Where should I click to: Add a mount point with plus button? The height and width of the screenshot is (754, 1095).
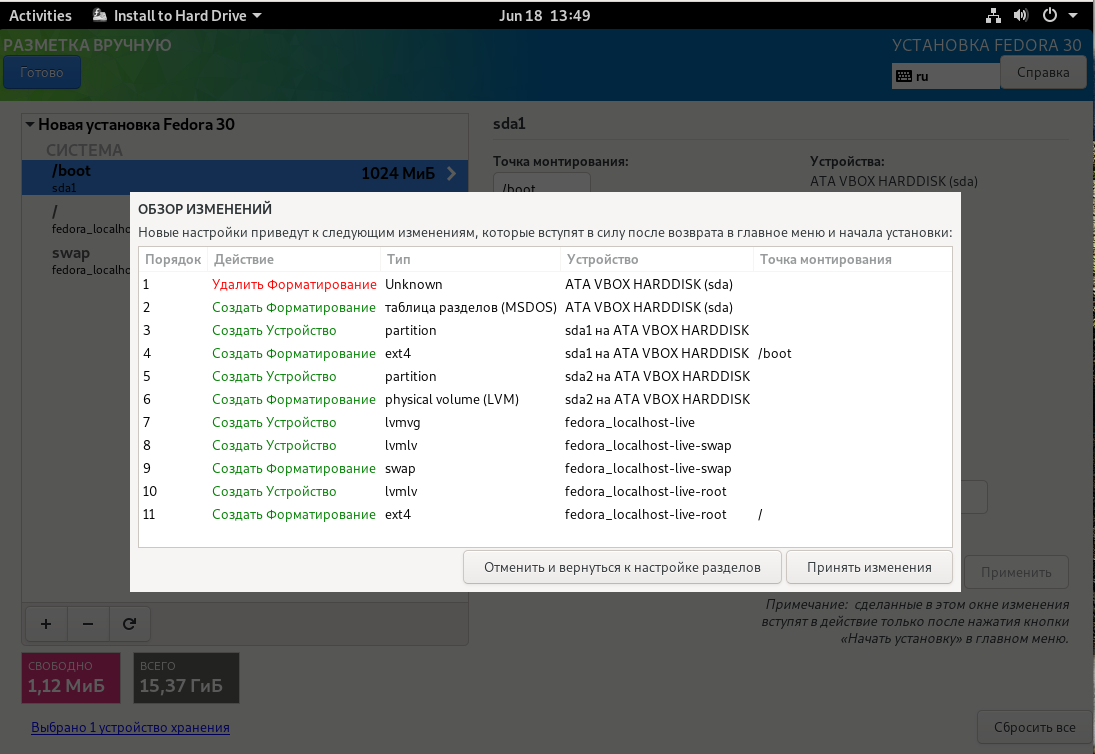pos(46,623)
